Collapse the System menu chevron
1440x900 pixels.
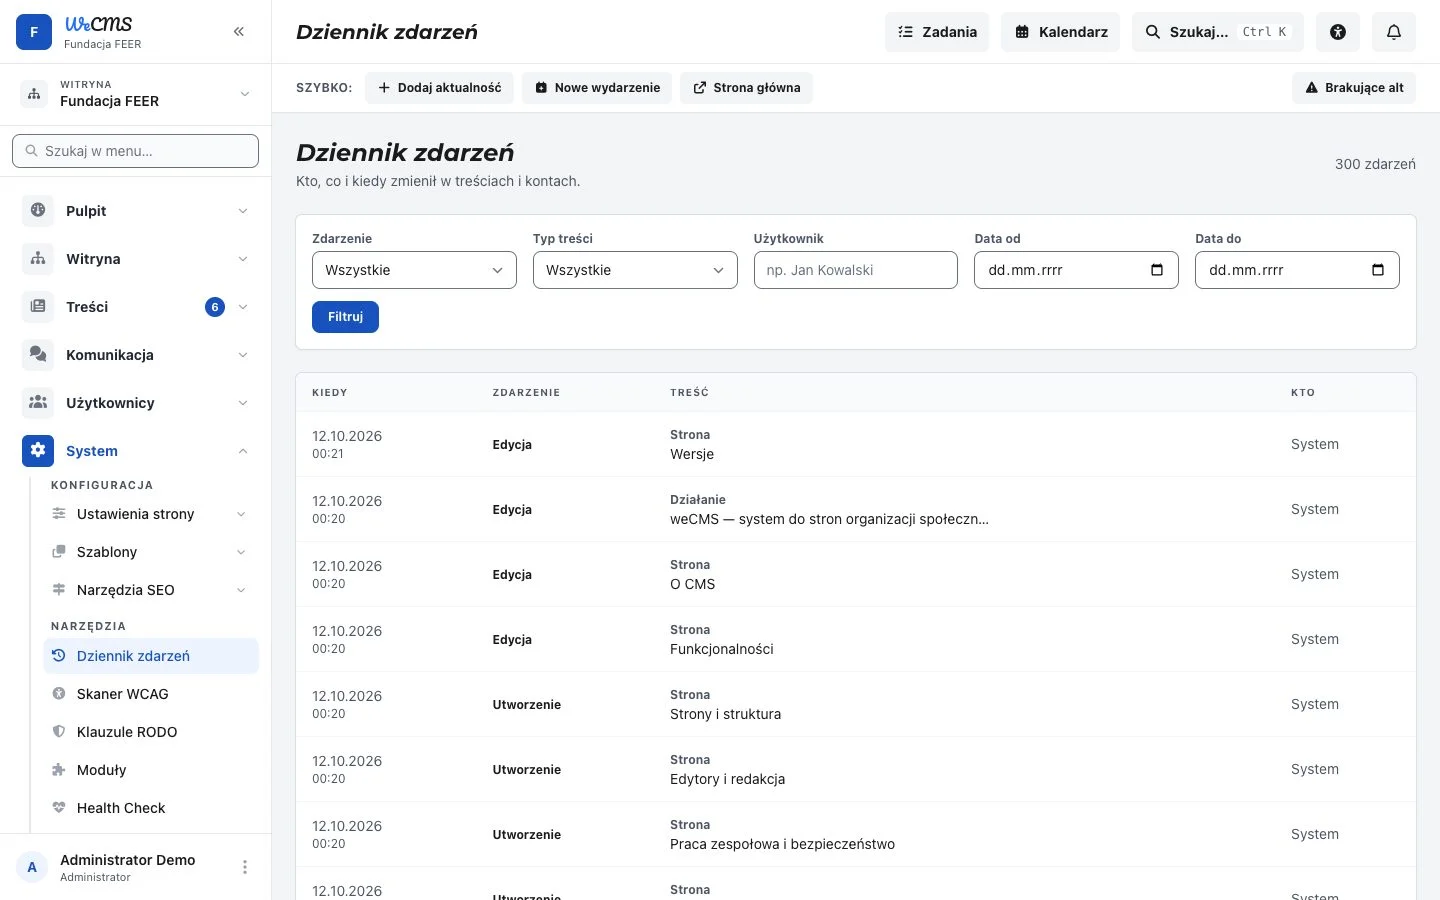[243, 451]
